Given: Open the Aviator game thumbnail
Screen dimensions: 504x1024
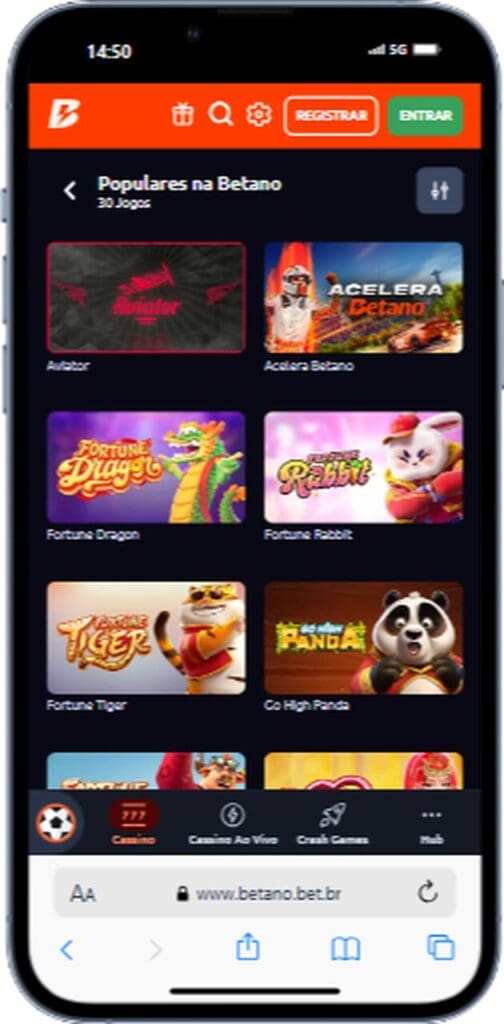Looking at the screenshot, I should pyautogui.click(x=146, y=298).
